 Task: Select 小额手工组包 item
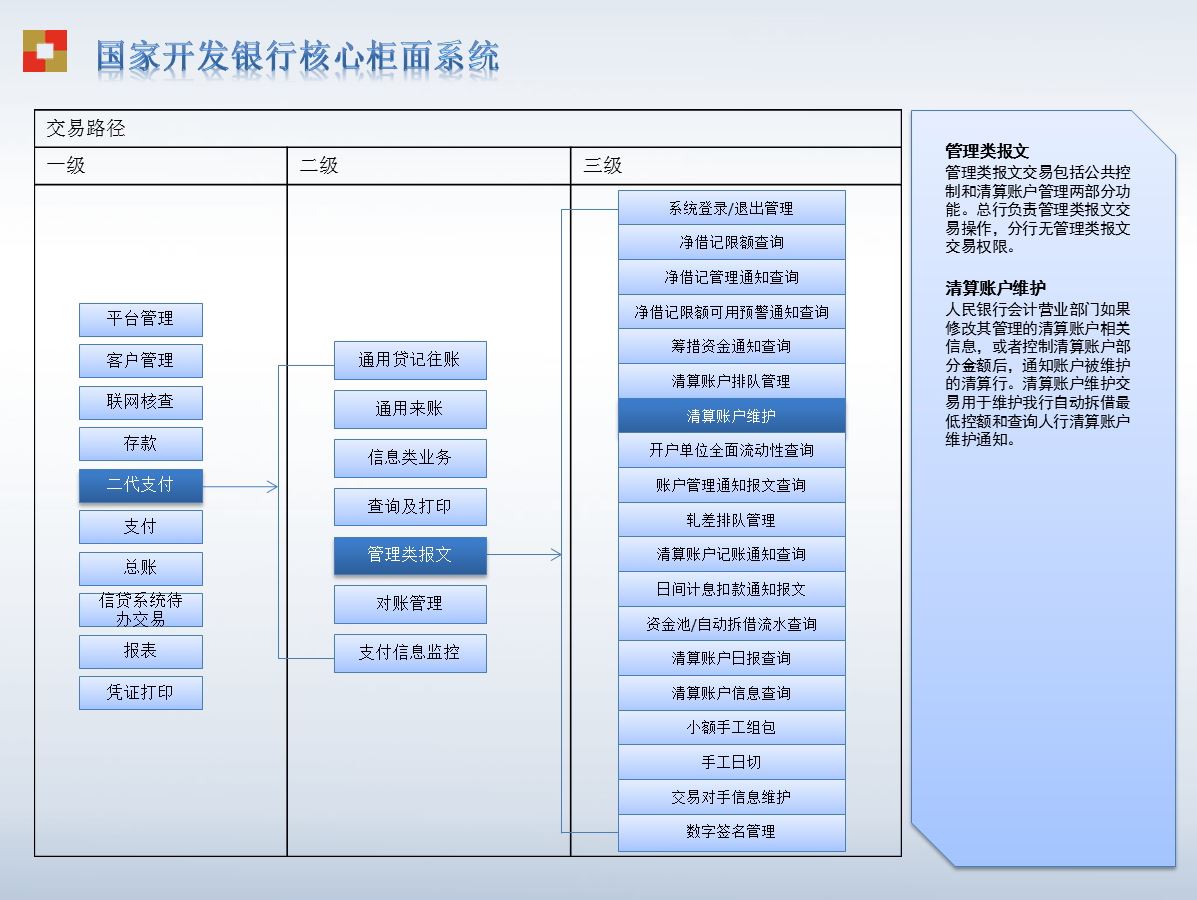tap(731, 727)
